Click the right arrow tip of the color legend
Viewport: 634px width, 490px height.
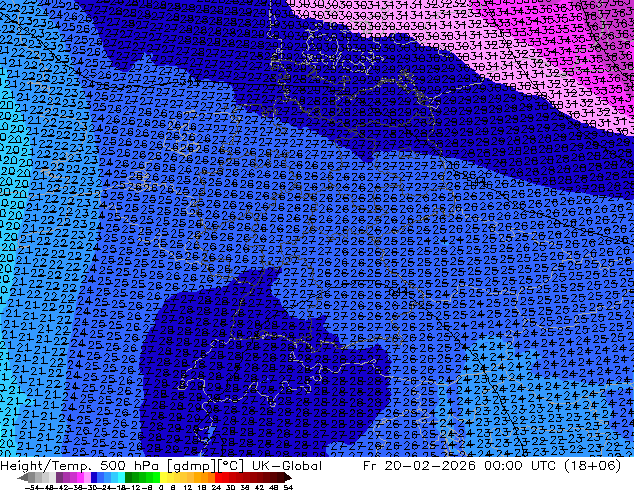[290, 477]
